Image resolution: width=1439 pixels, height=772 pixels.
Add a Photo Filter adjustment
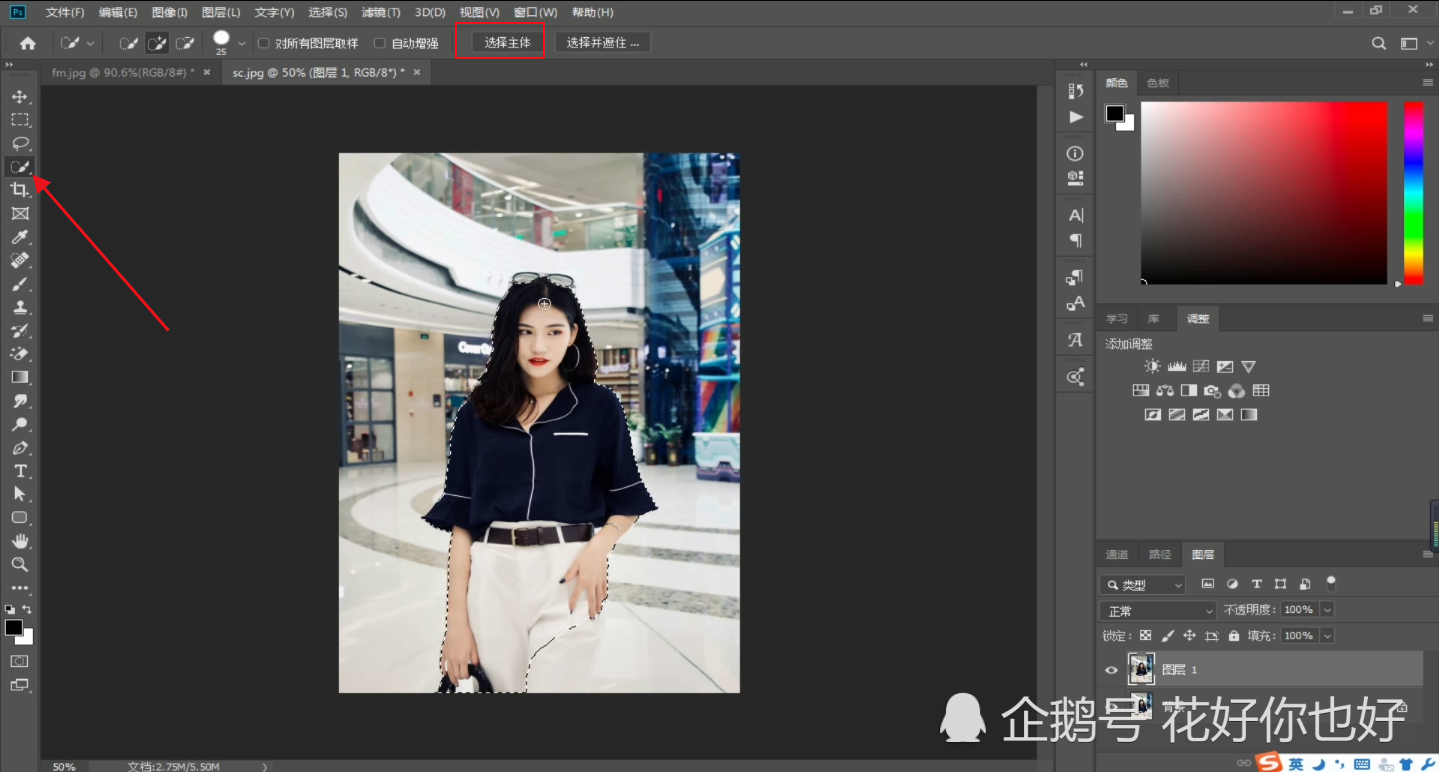[1213, 391]
